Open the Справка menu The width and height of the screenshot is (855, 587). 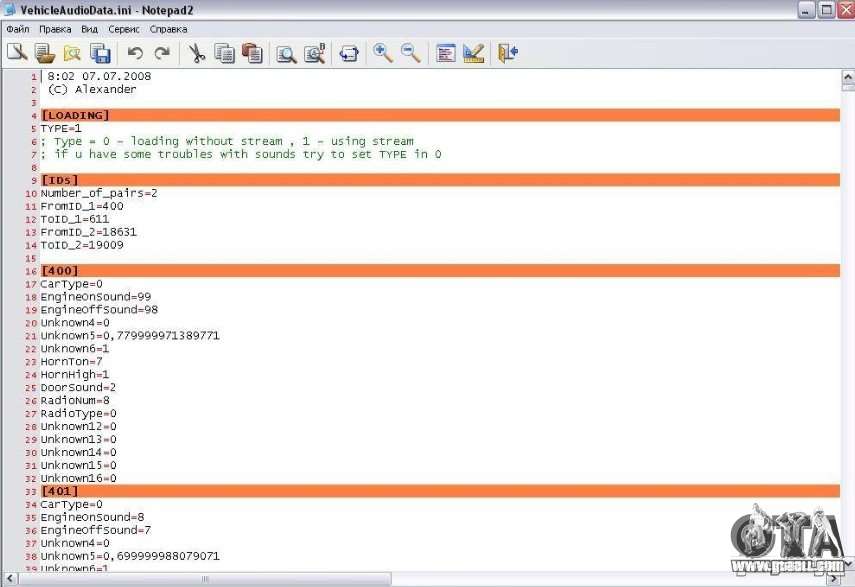tap(168, 29)
